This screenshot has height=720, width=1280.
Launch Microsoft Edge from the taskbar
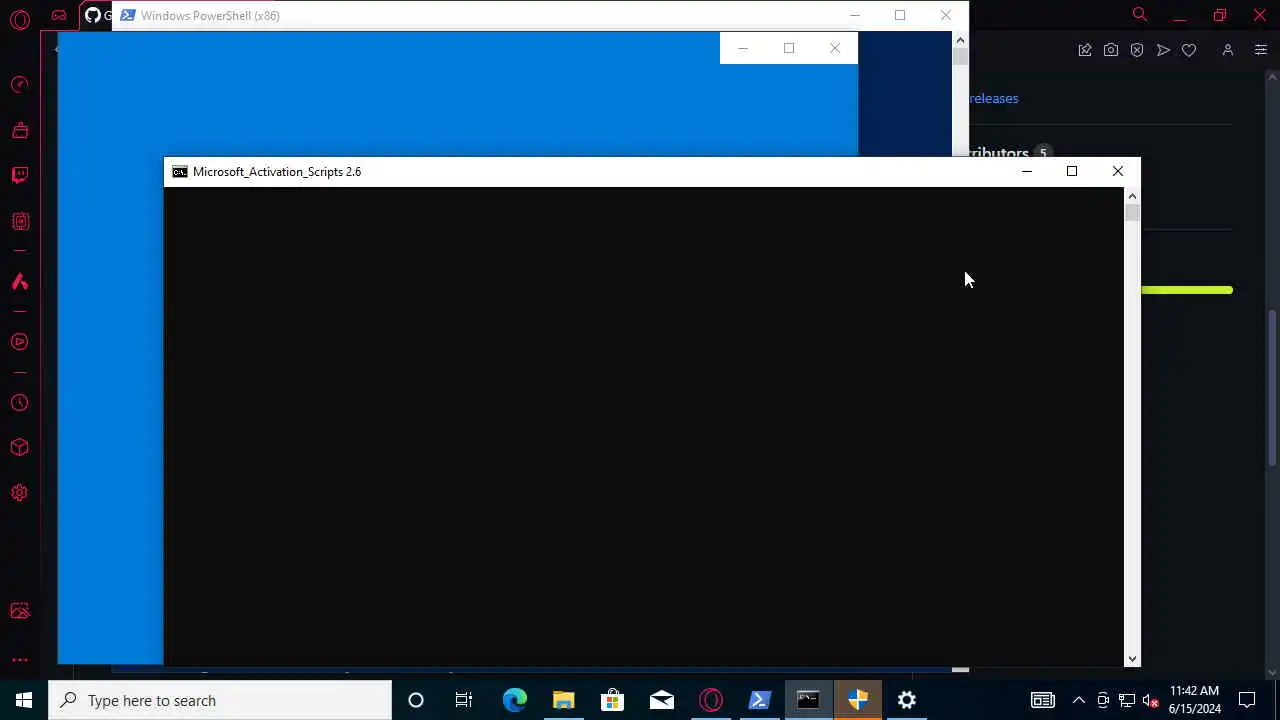[x=514, y=700]
